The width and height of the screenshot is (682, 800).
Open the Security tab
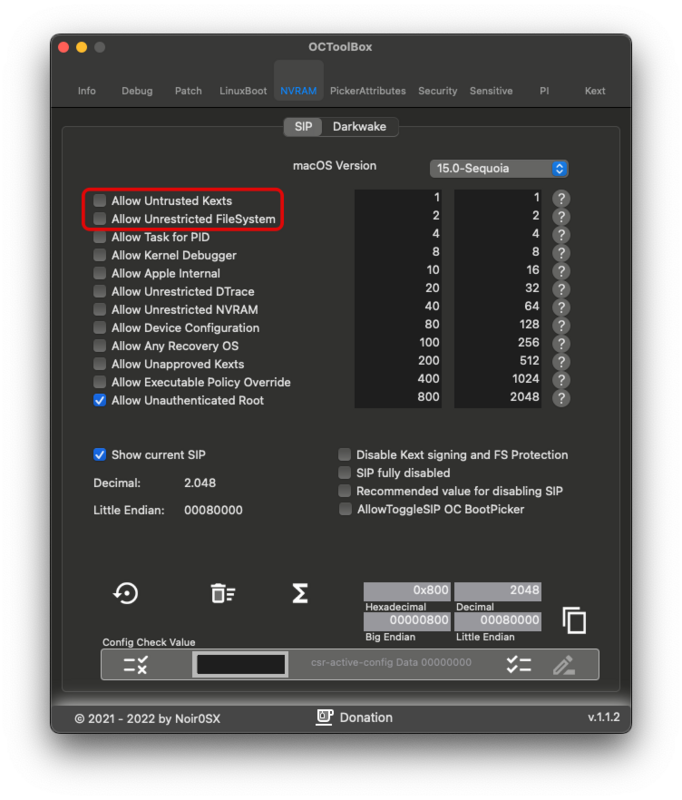[x=438, y=91]
